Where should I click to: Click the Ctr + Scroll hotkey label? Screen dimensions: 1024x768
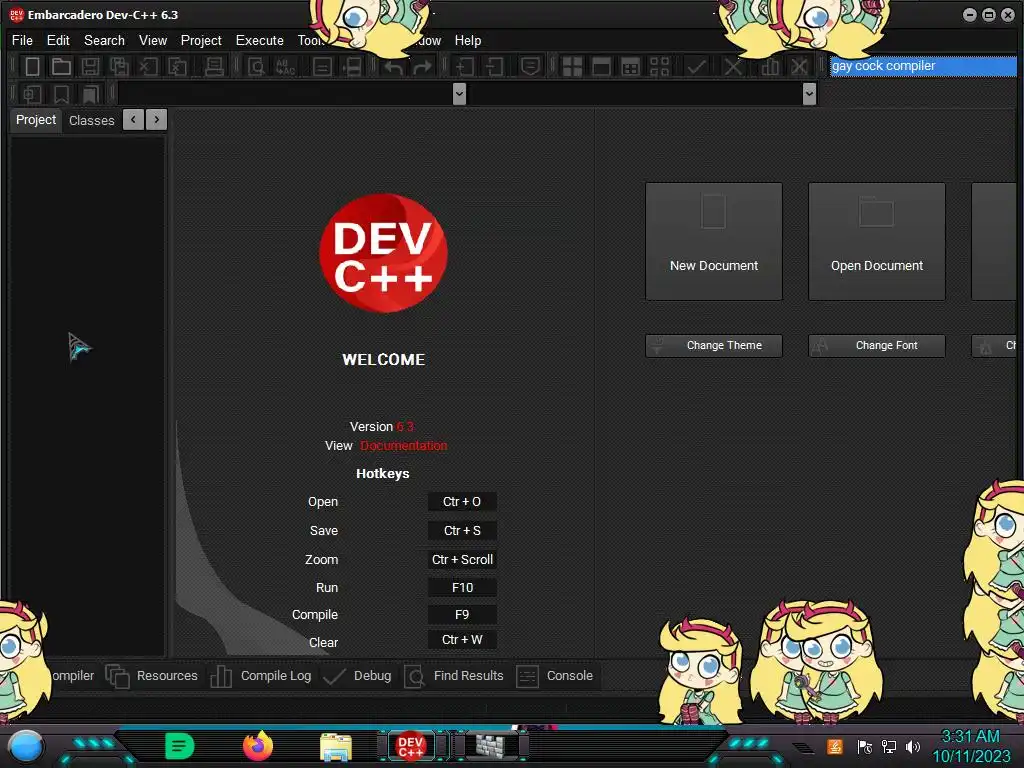click(462, 560)
